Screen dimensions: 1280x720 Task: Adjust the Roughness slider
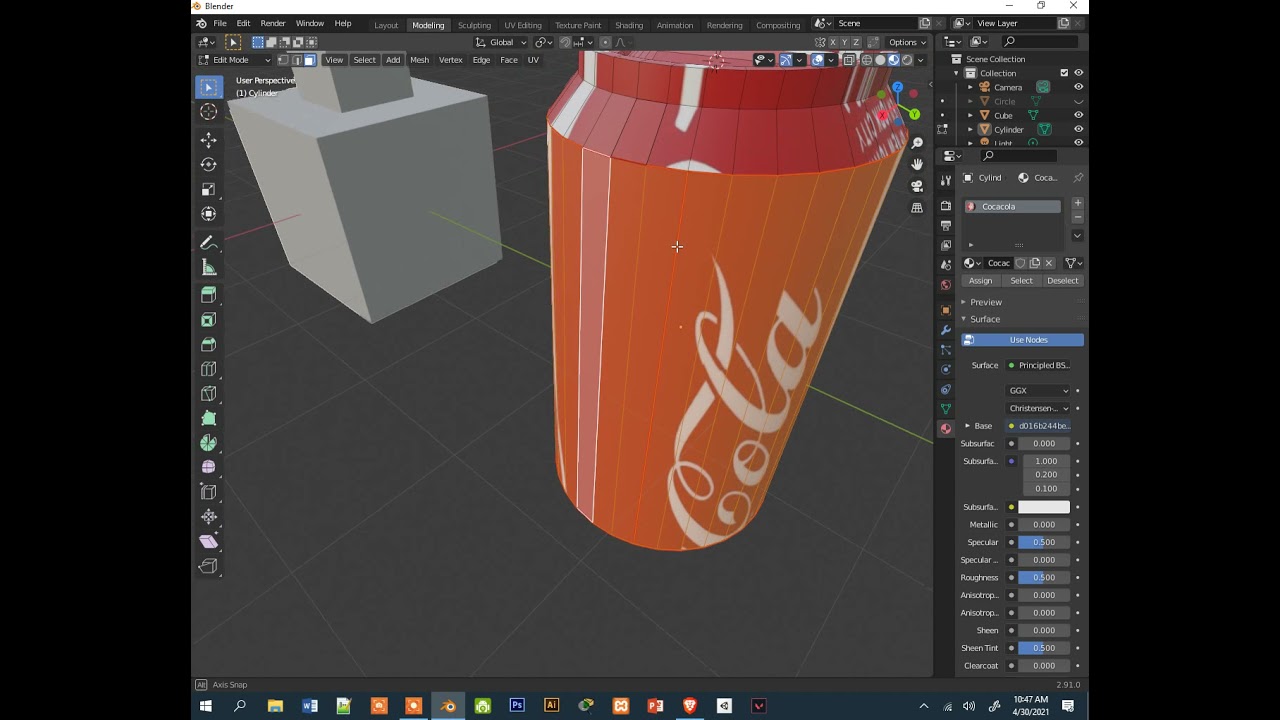[x=1044, y=577]
